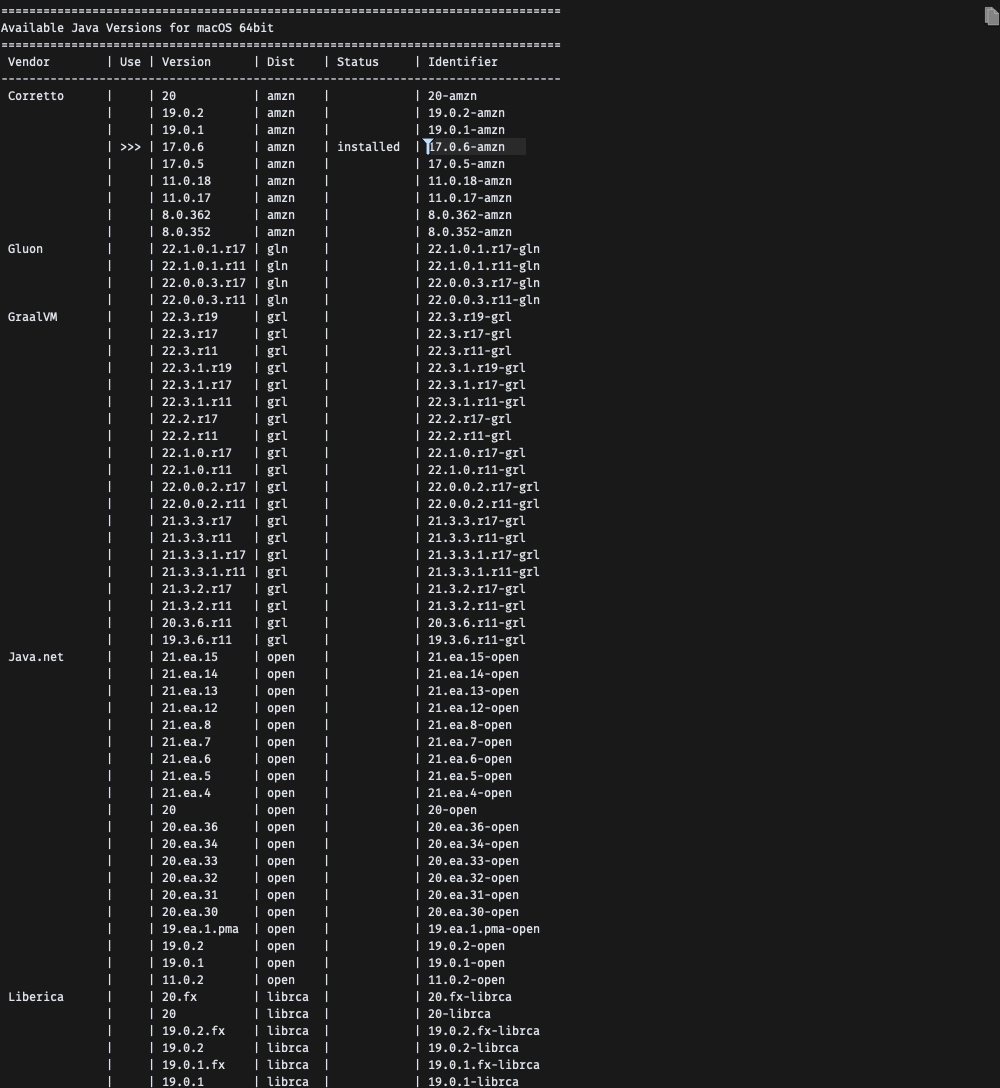Click identifier 20.ea.33-open
The height and width of the screenshot is (1088, 1000).
click(x=473, y=860)
